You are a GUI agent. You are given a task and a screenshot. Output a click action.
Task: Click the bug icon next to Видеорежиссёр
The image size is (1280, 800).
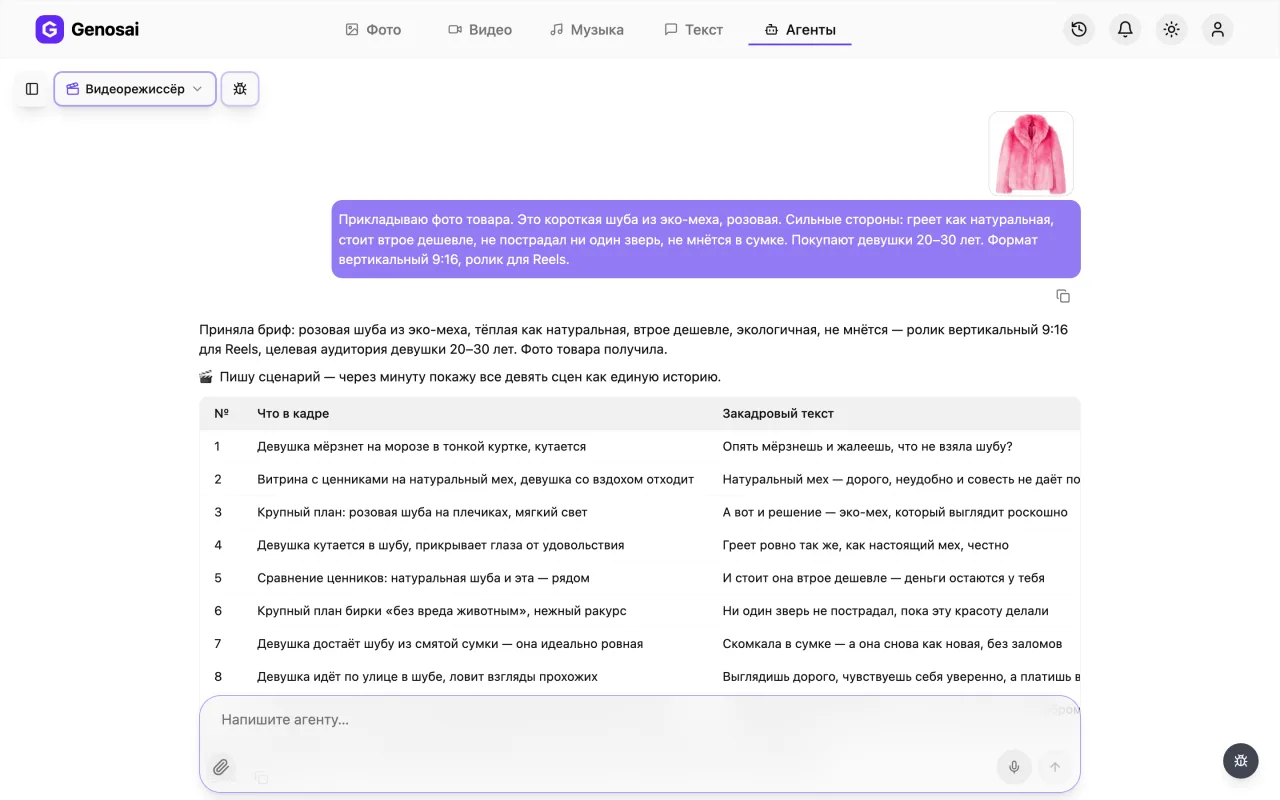pos(240,89)
